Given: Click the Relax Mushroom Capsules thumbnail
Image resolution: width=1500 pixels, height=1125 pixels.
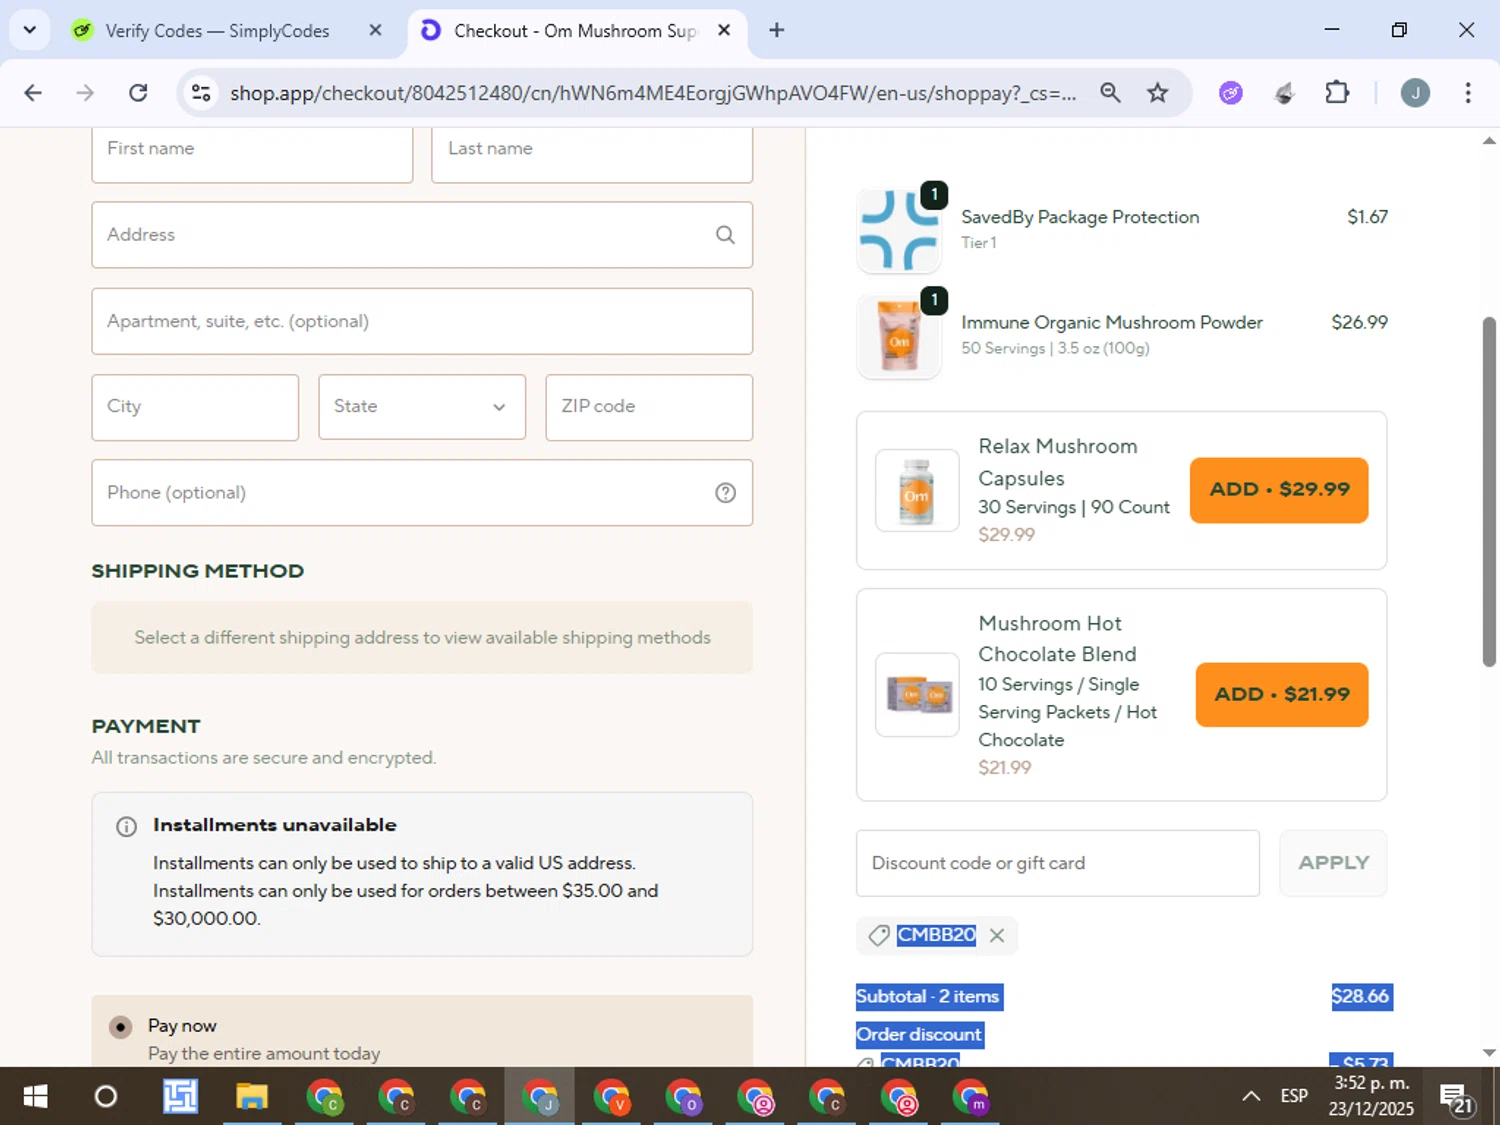Looking at the screenshot, I should pos(917,490).
